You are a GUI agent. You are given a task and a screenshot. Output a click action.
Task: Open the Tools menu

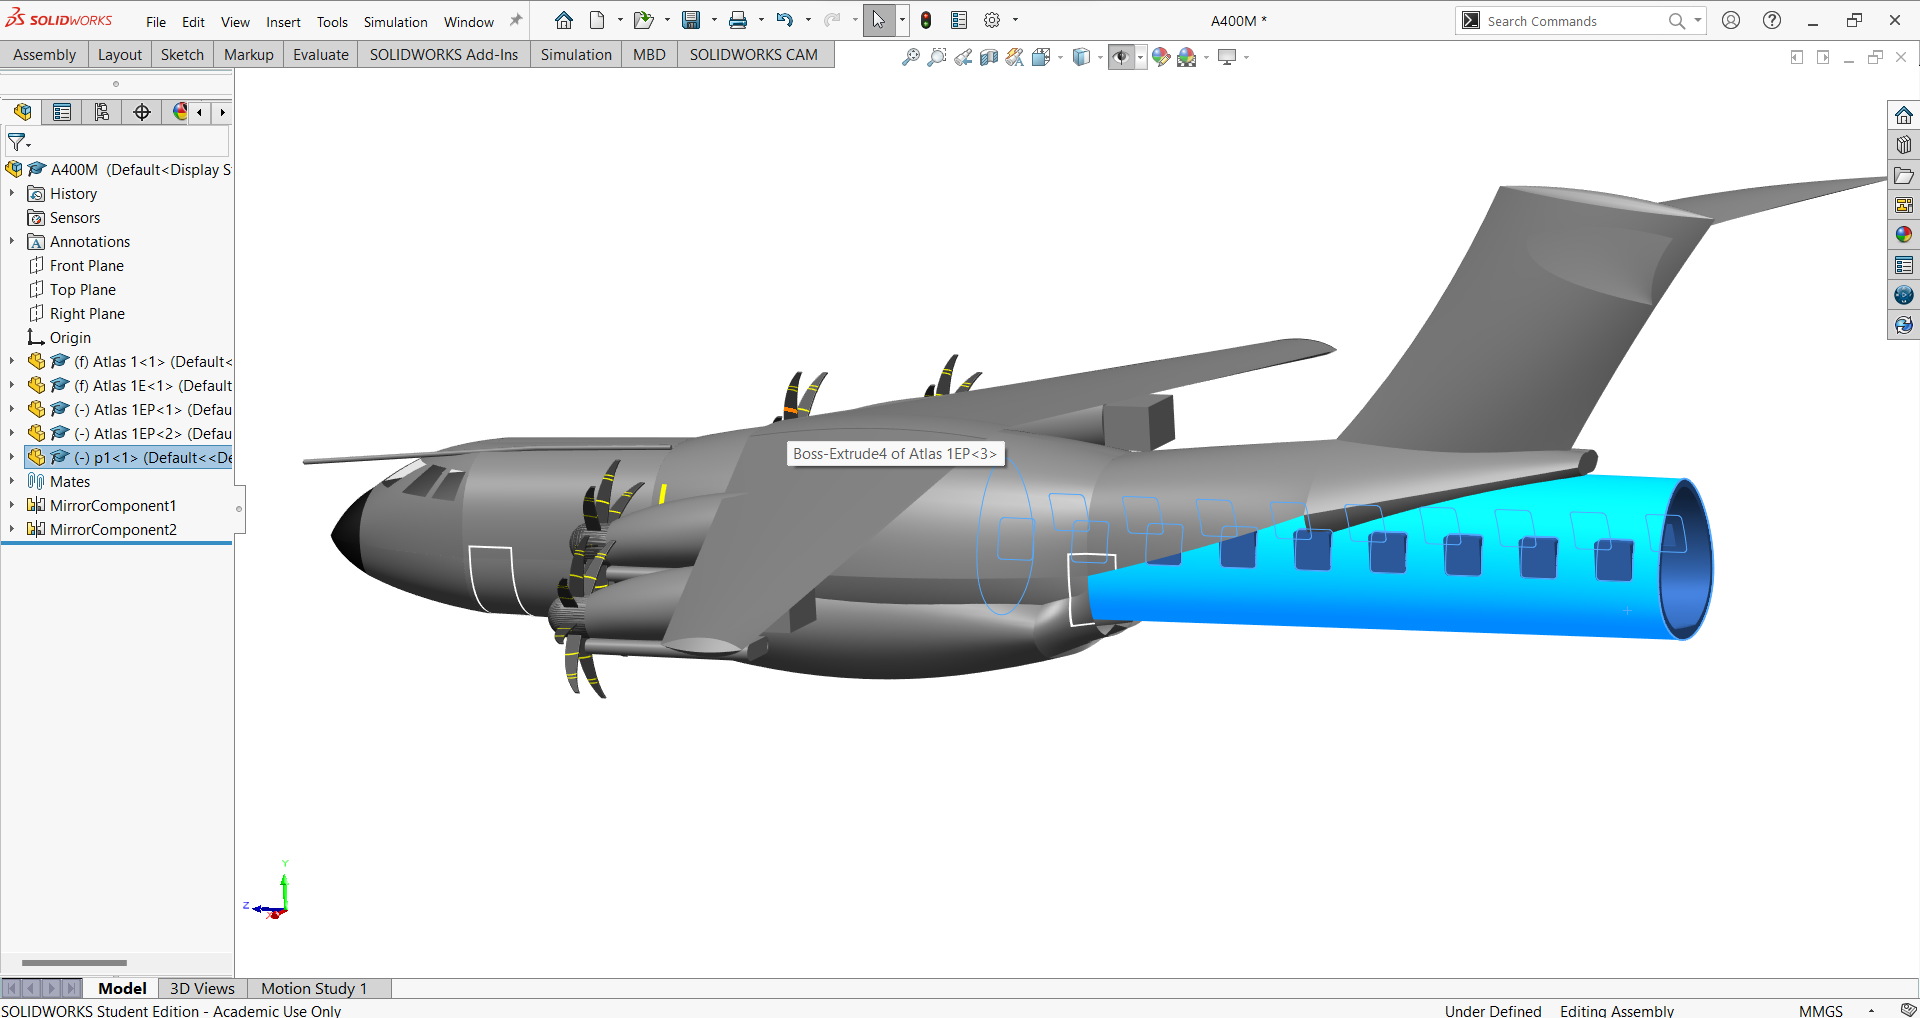tap(332, 21)
